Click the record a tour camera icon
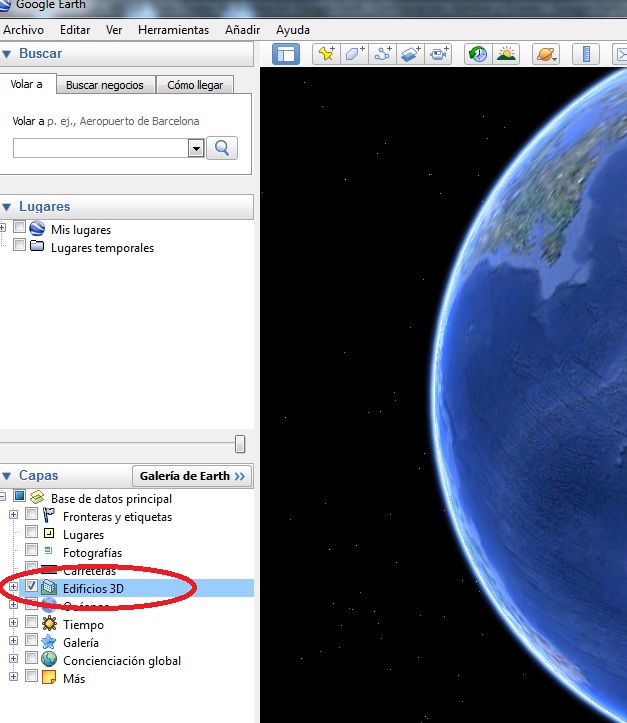The width and height of the screenshot is (627, 723). pos(439,54)
